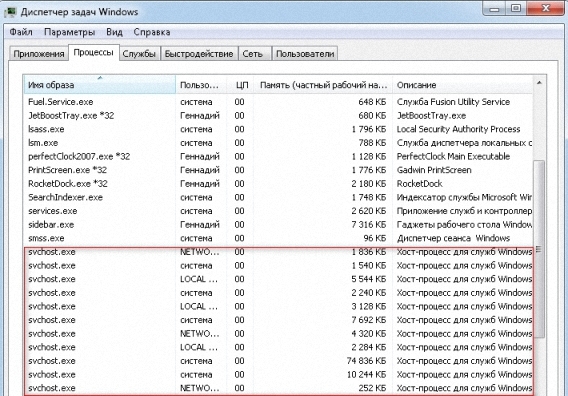Open the Вид menu
The width and height of the screenshot is (568, 396).
[114, 32]
